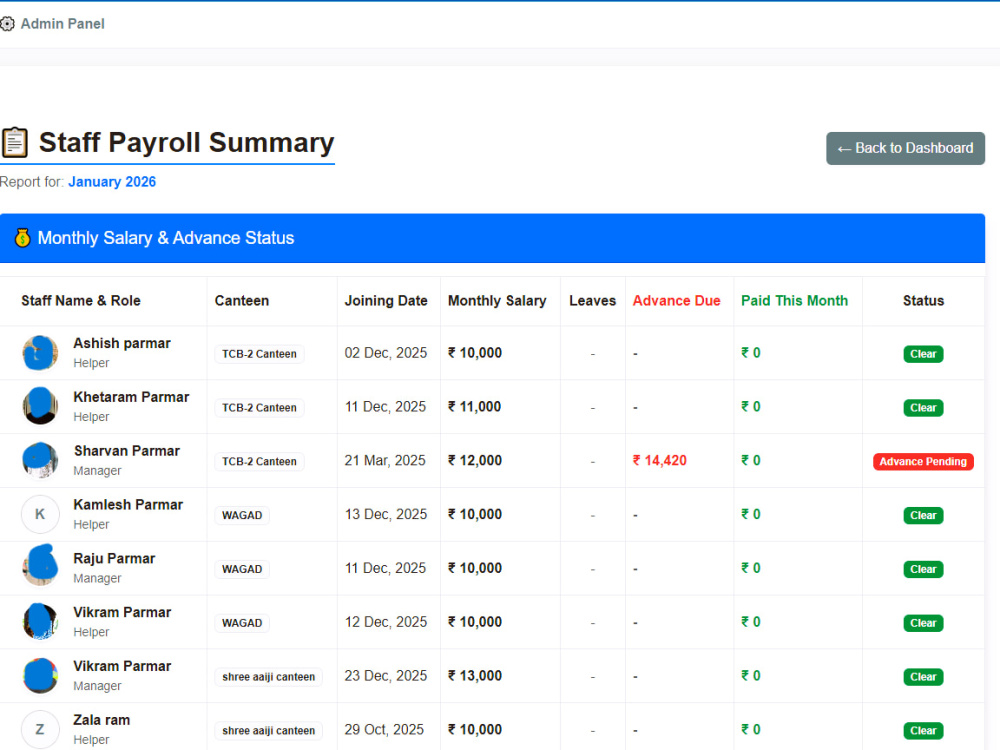
Task: Click the Clear badge in Zala ram's row
Action: (x=923, y=731)
